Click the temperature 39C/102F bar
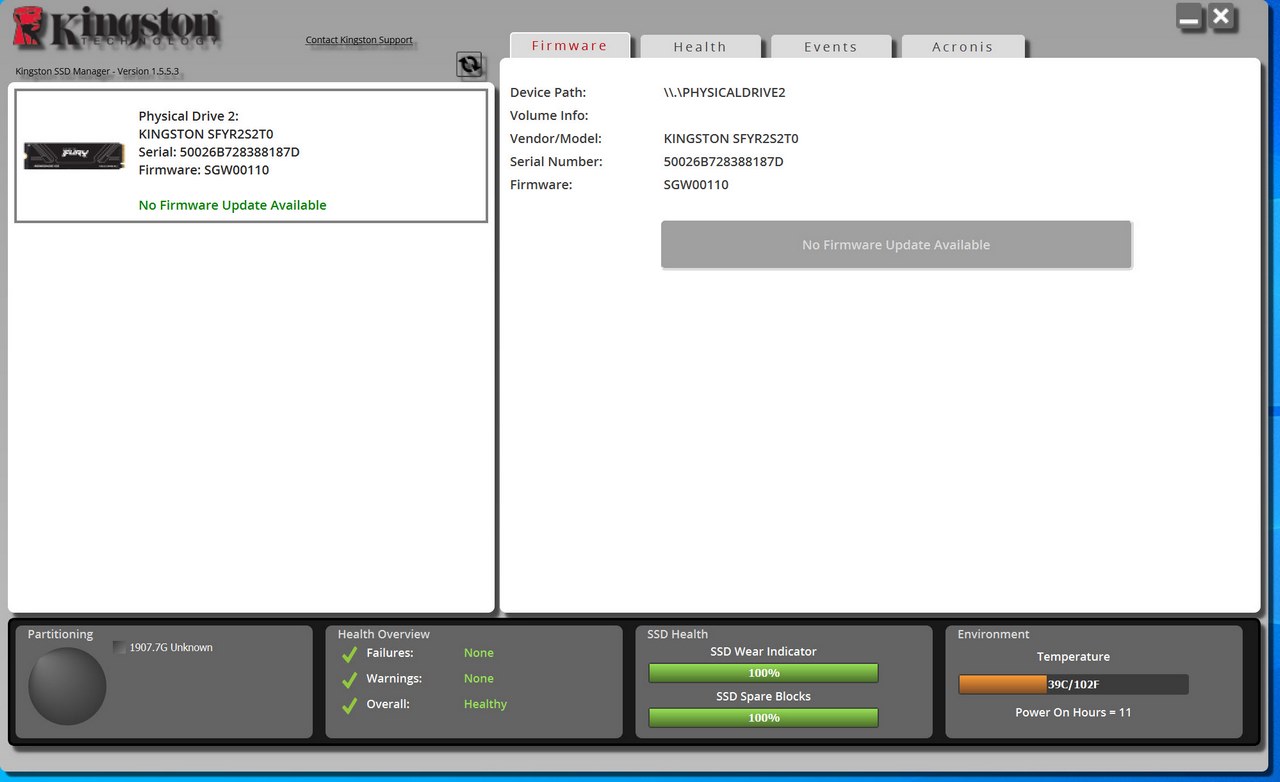 pos(1073,684)
